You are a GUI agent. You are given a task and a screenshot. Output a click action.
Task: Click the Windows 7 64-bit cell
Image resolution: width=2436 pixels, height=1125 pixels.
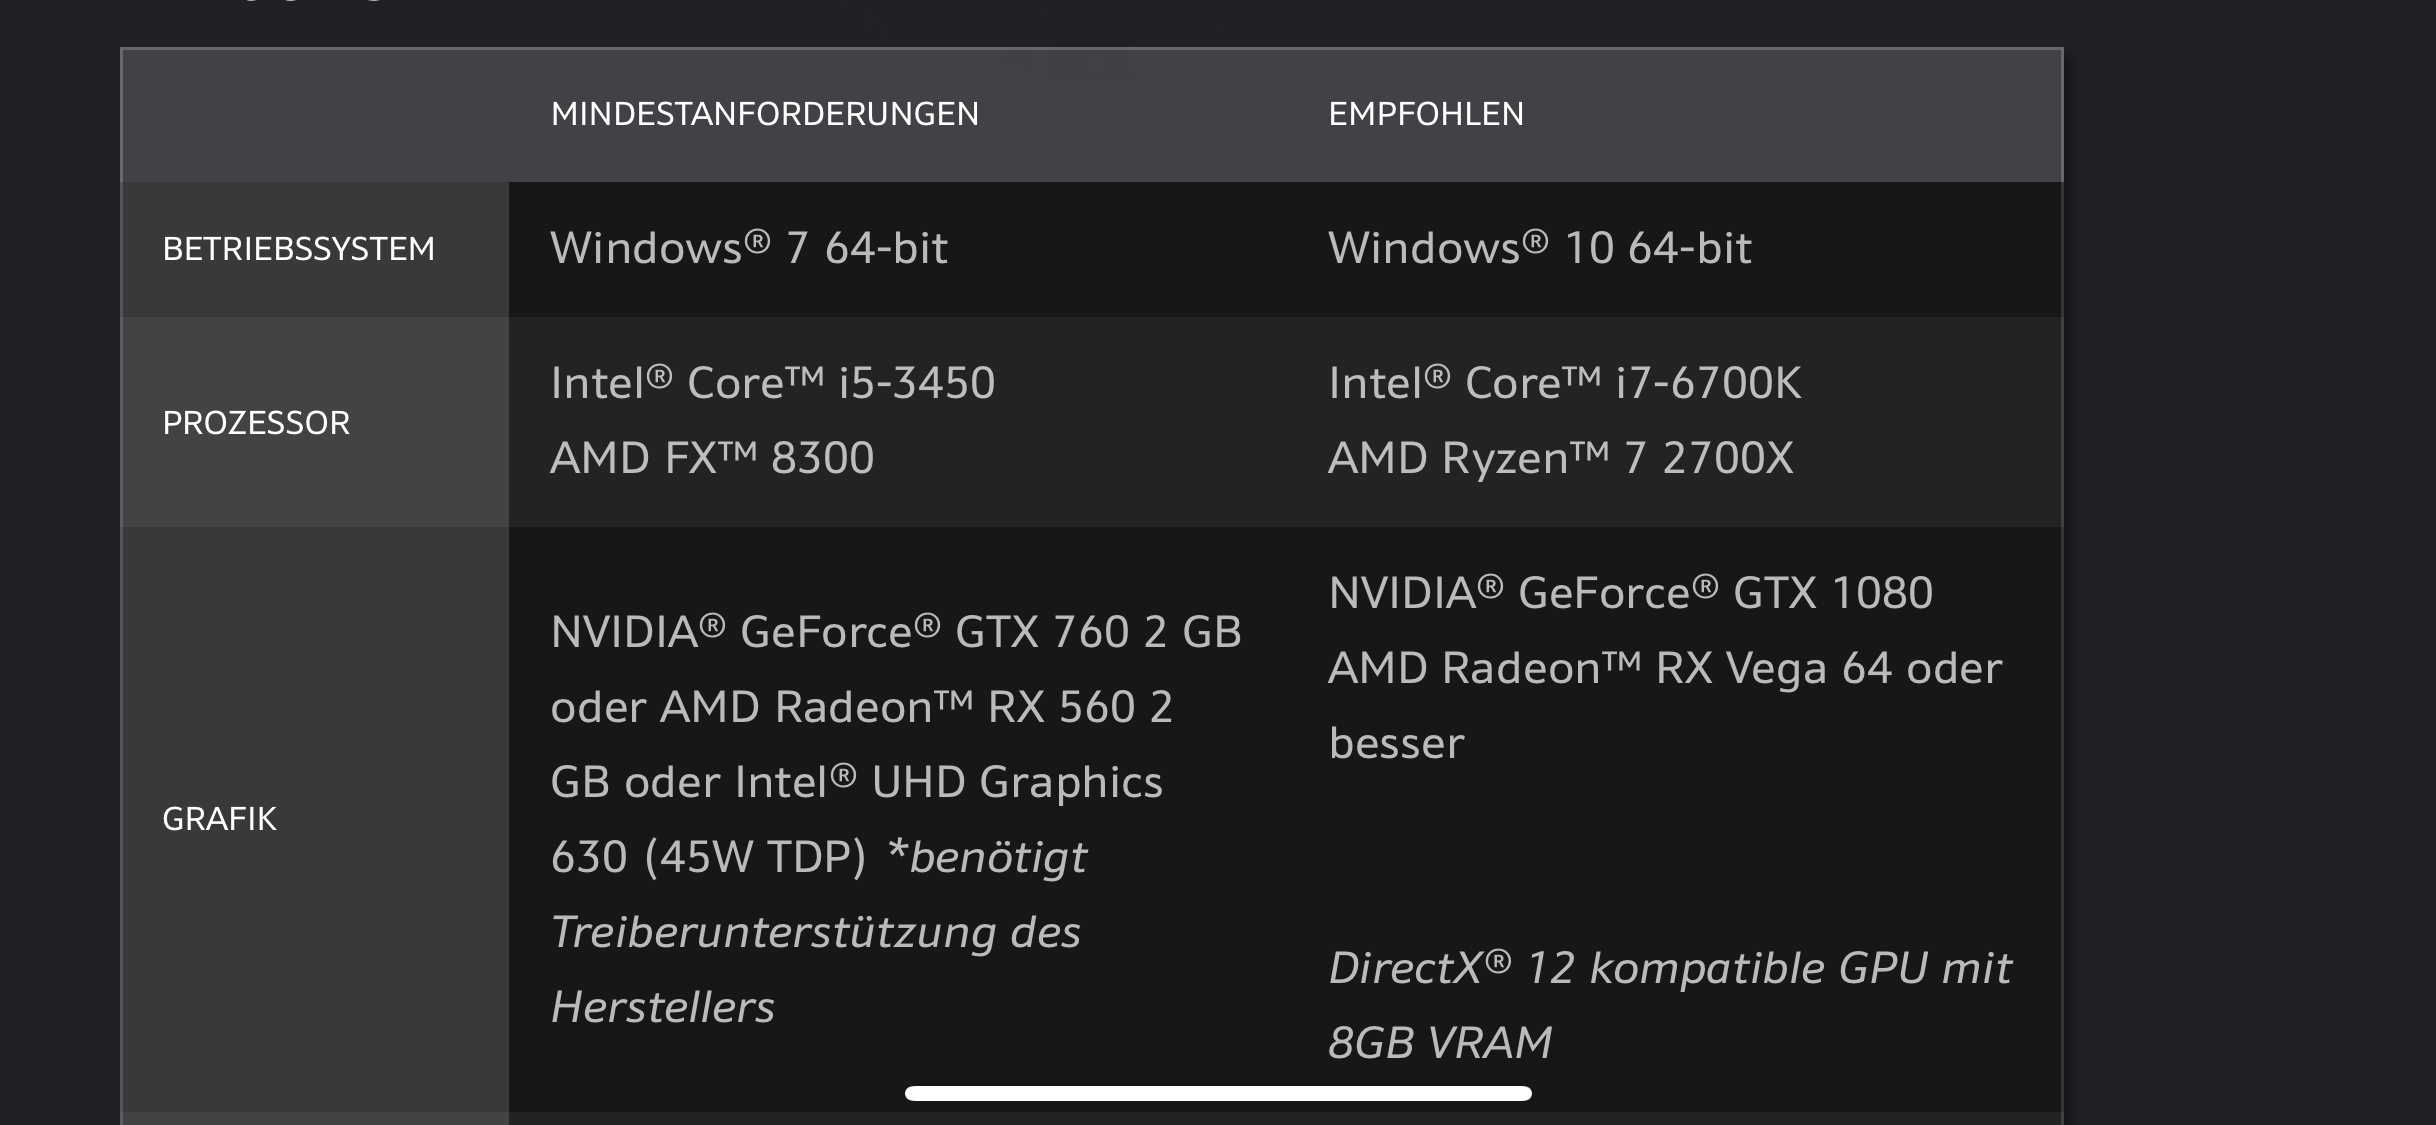[749, 248]
